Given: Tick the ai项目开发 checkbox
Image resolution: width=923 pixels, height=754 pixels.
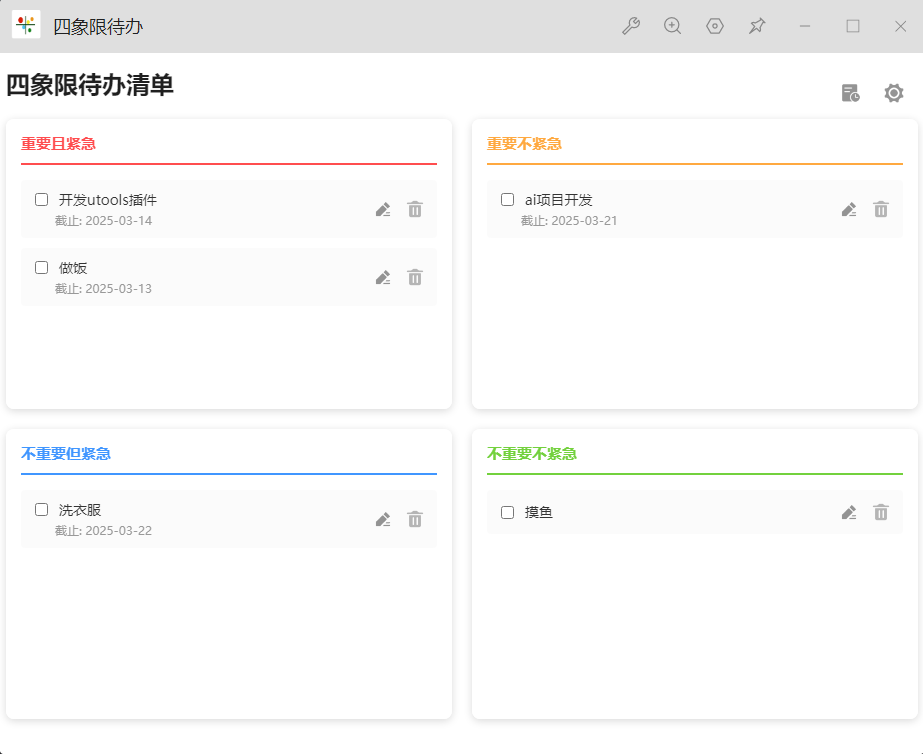Looking at the screenshot, I should tap(507, 200).
